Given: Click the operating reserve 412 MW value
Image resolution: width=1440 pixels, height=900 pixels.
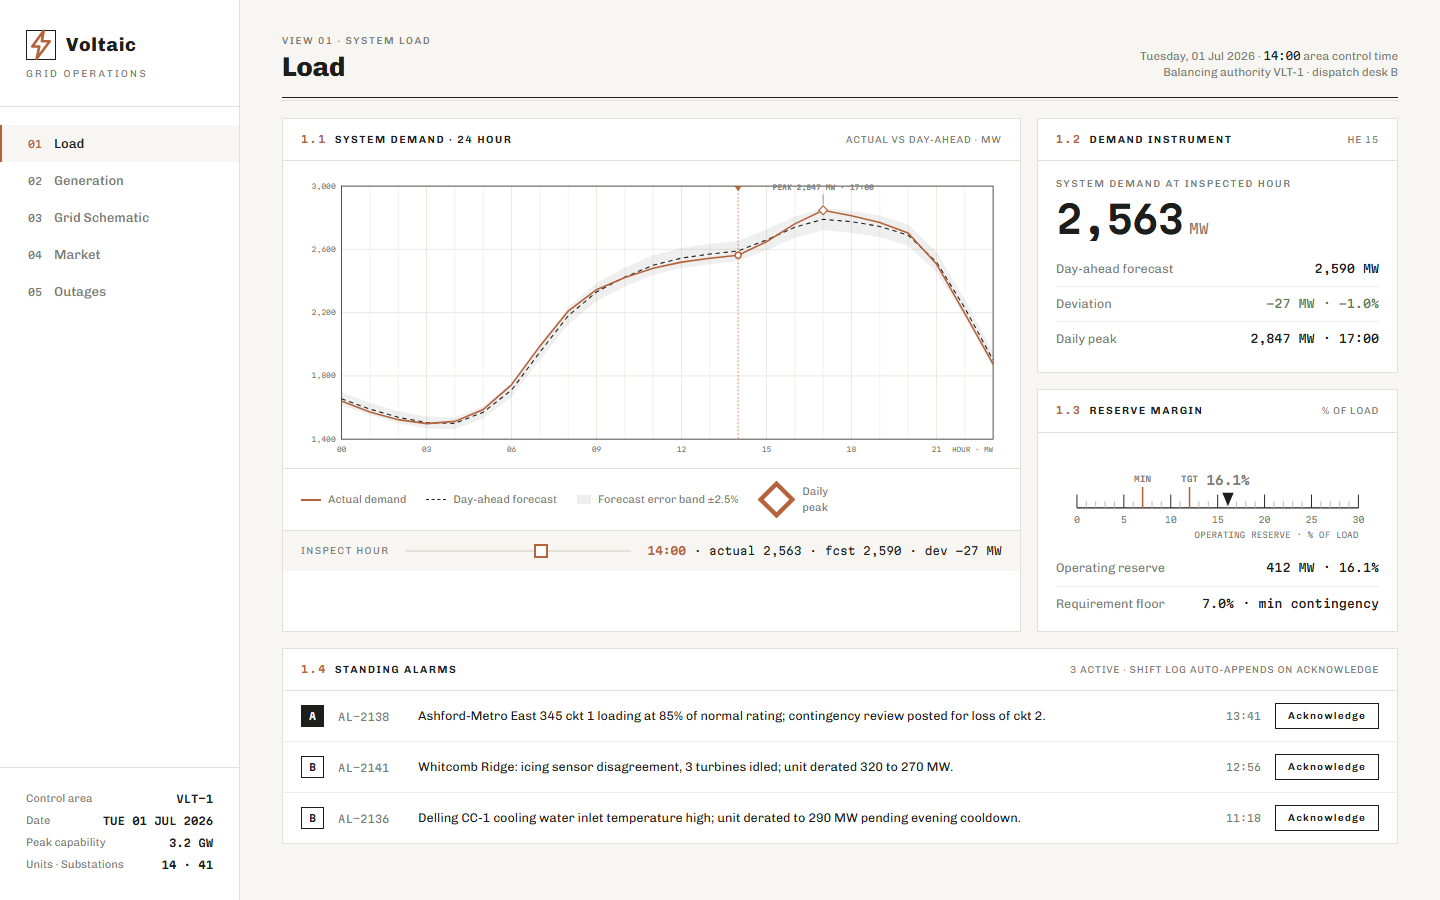Looking at the screenshot, I should [x=1322, y=568].
